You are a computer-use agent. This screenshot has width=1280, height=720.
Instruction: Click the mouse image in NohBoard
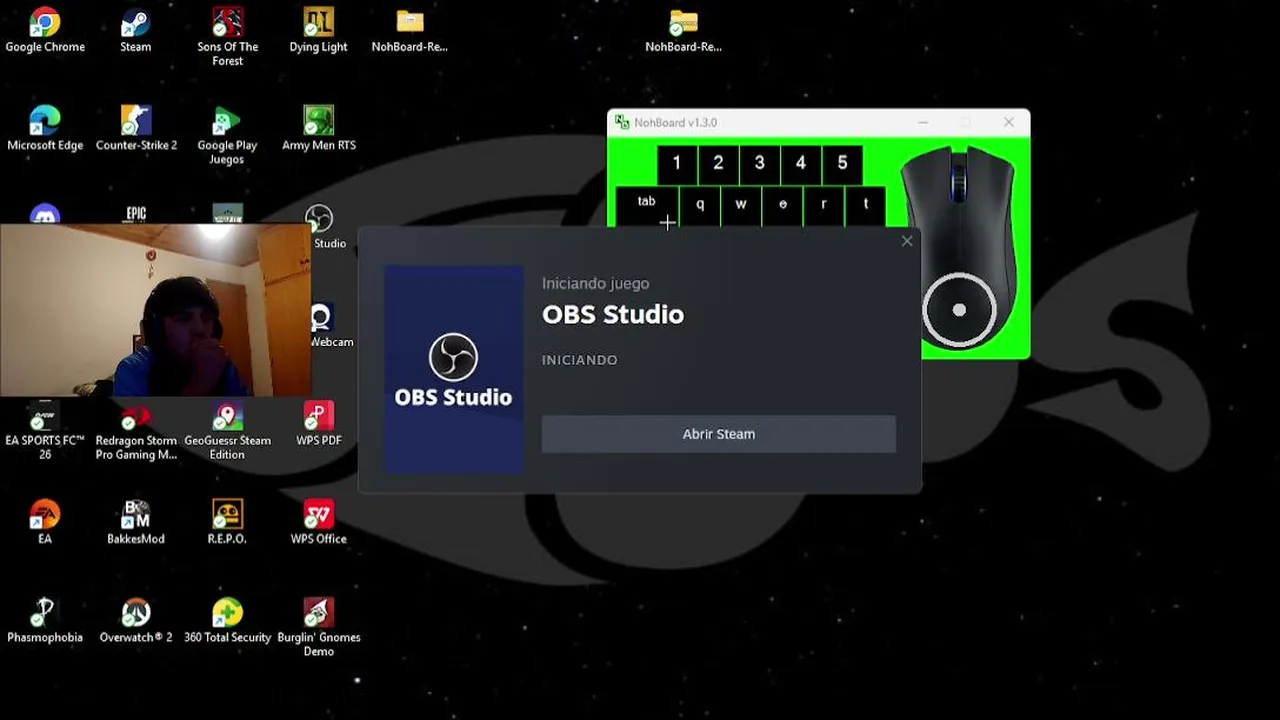coord(960,247)
